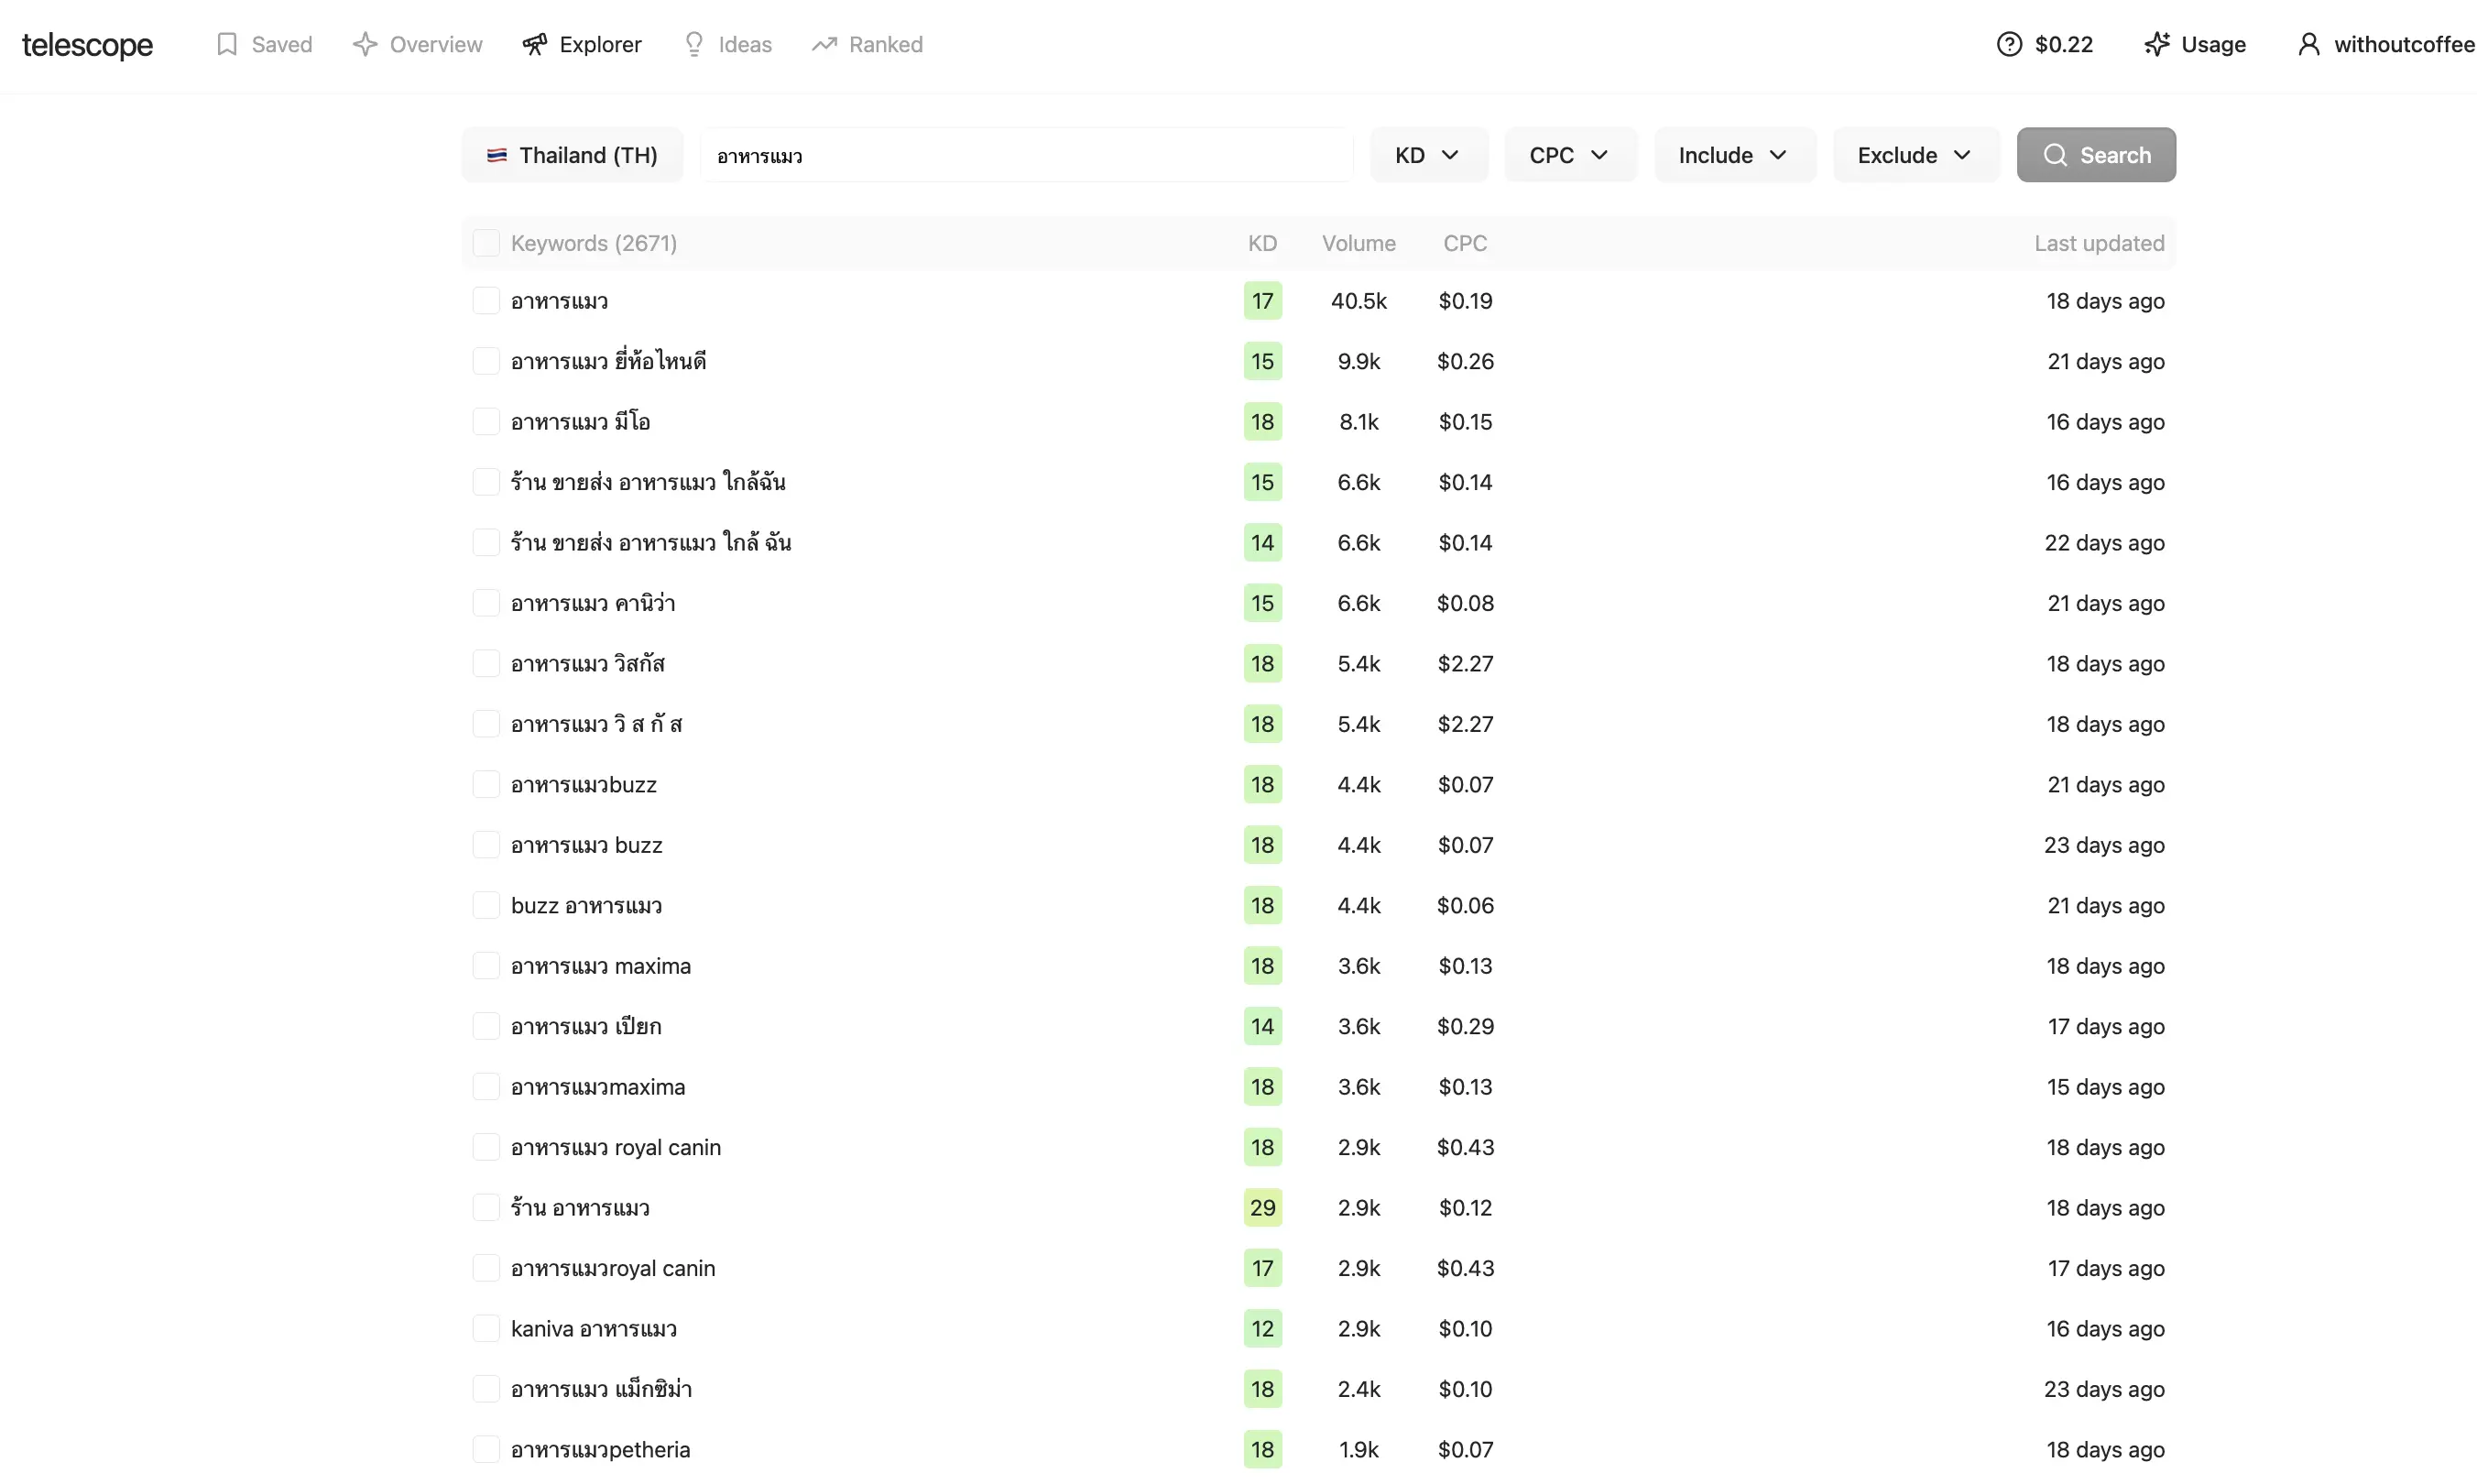Click keyword อาหารแมว maxima

tap(600, 966)
